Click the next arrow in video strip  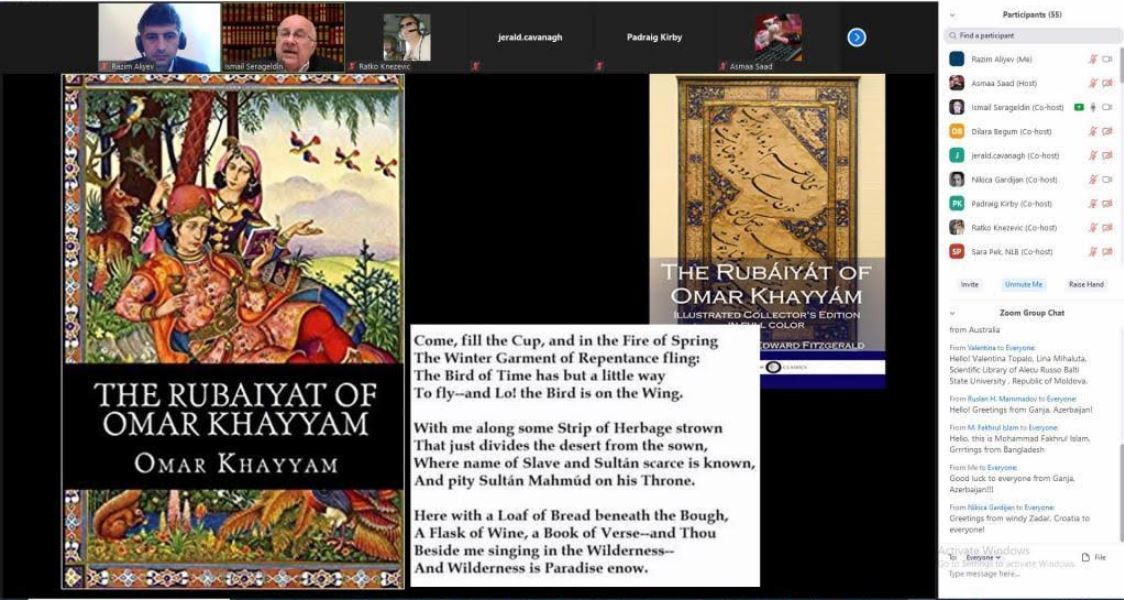856,37
